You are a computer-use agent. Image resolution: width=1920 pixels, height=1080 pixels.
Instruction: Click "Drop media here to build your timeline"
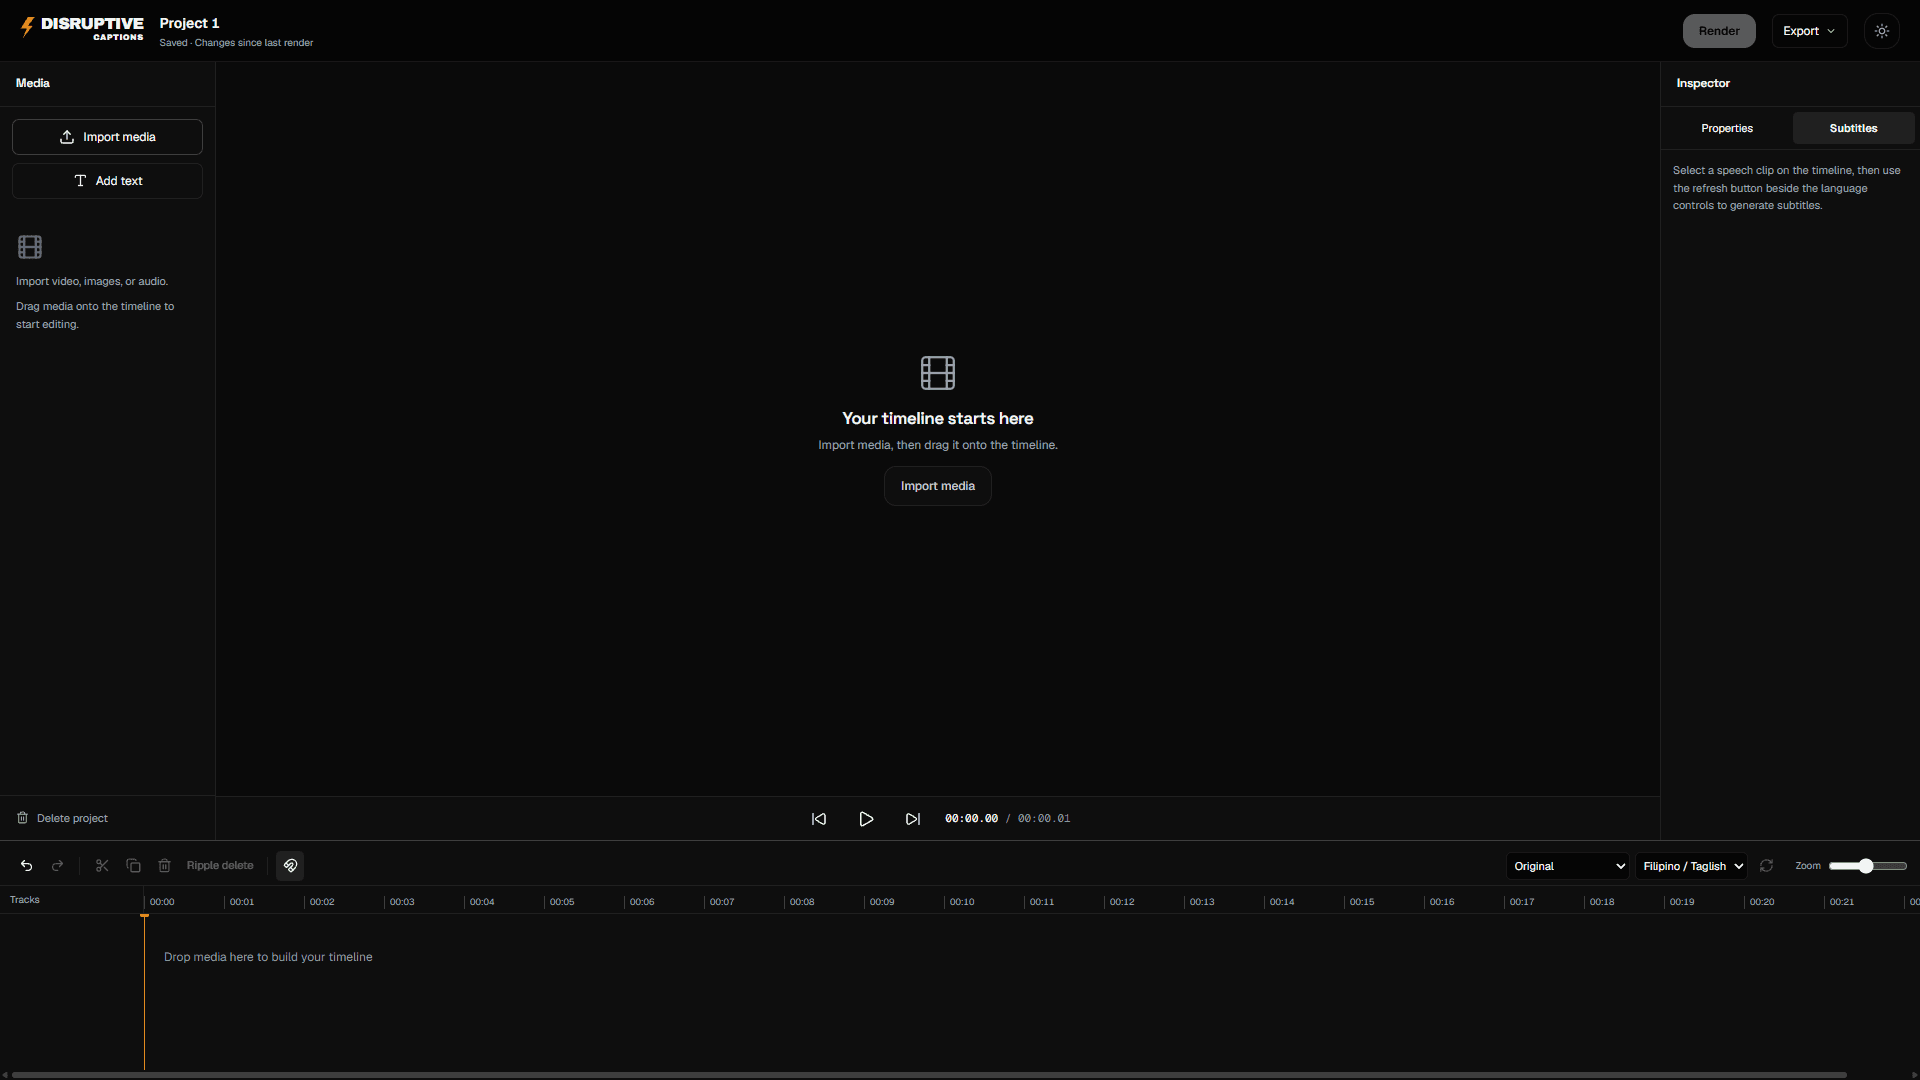268,957
